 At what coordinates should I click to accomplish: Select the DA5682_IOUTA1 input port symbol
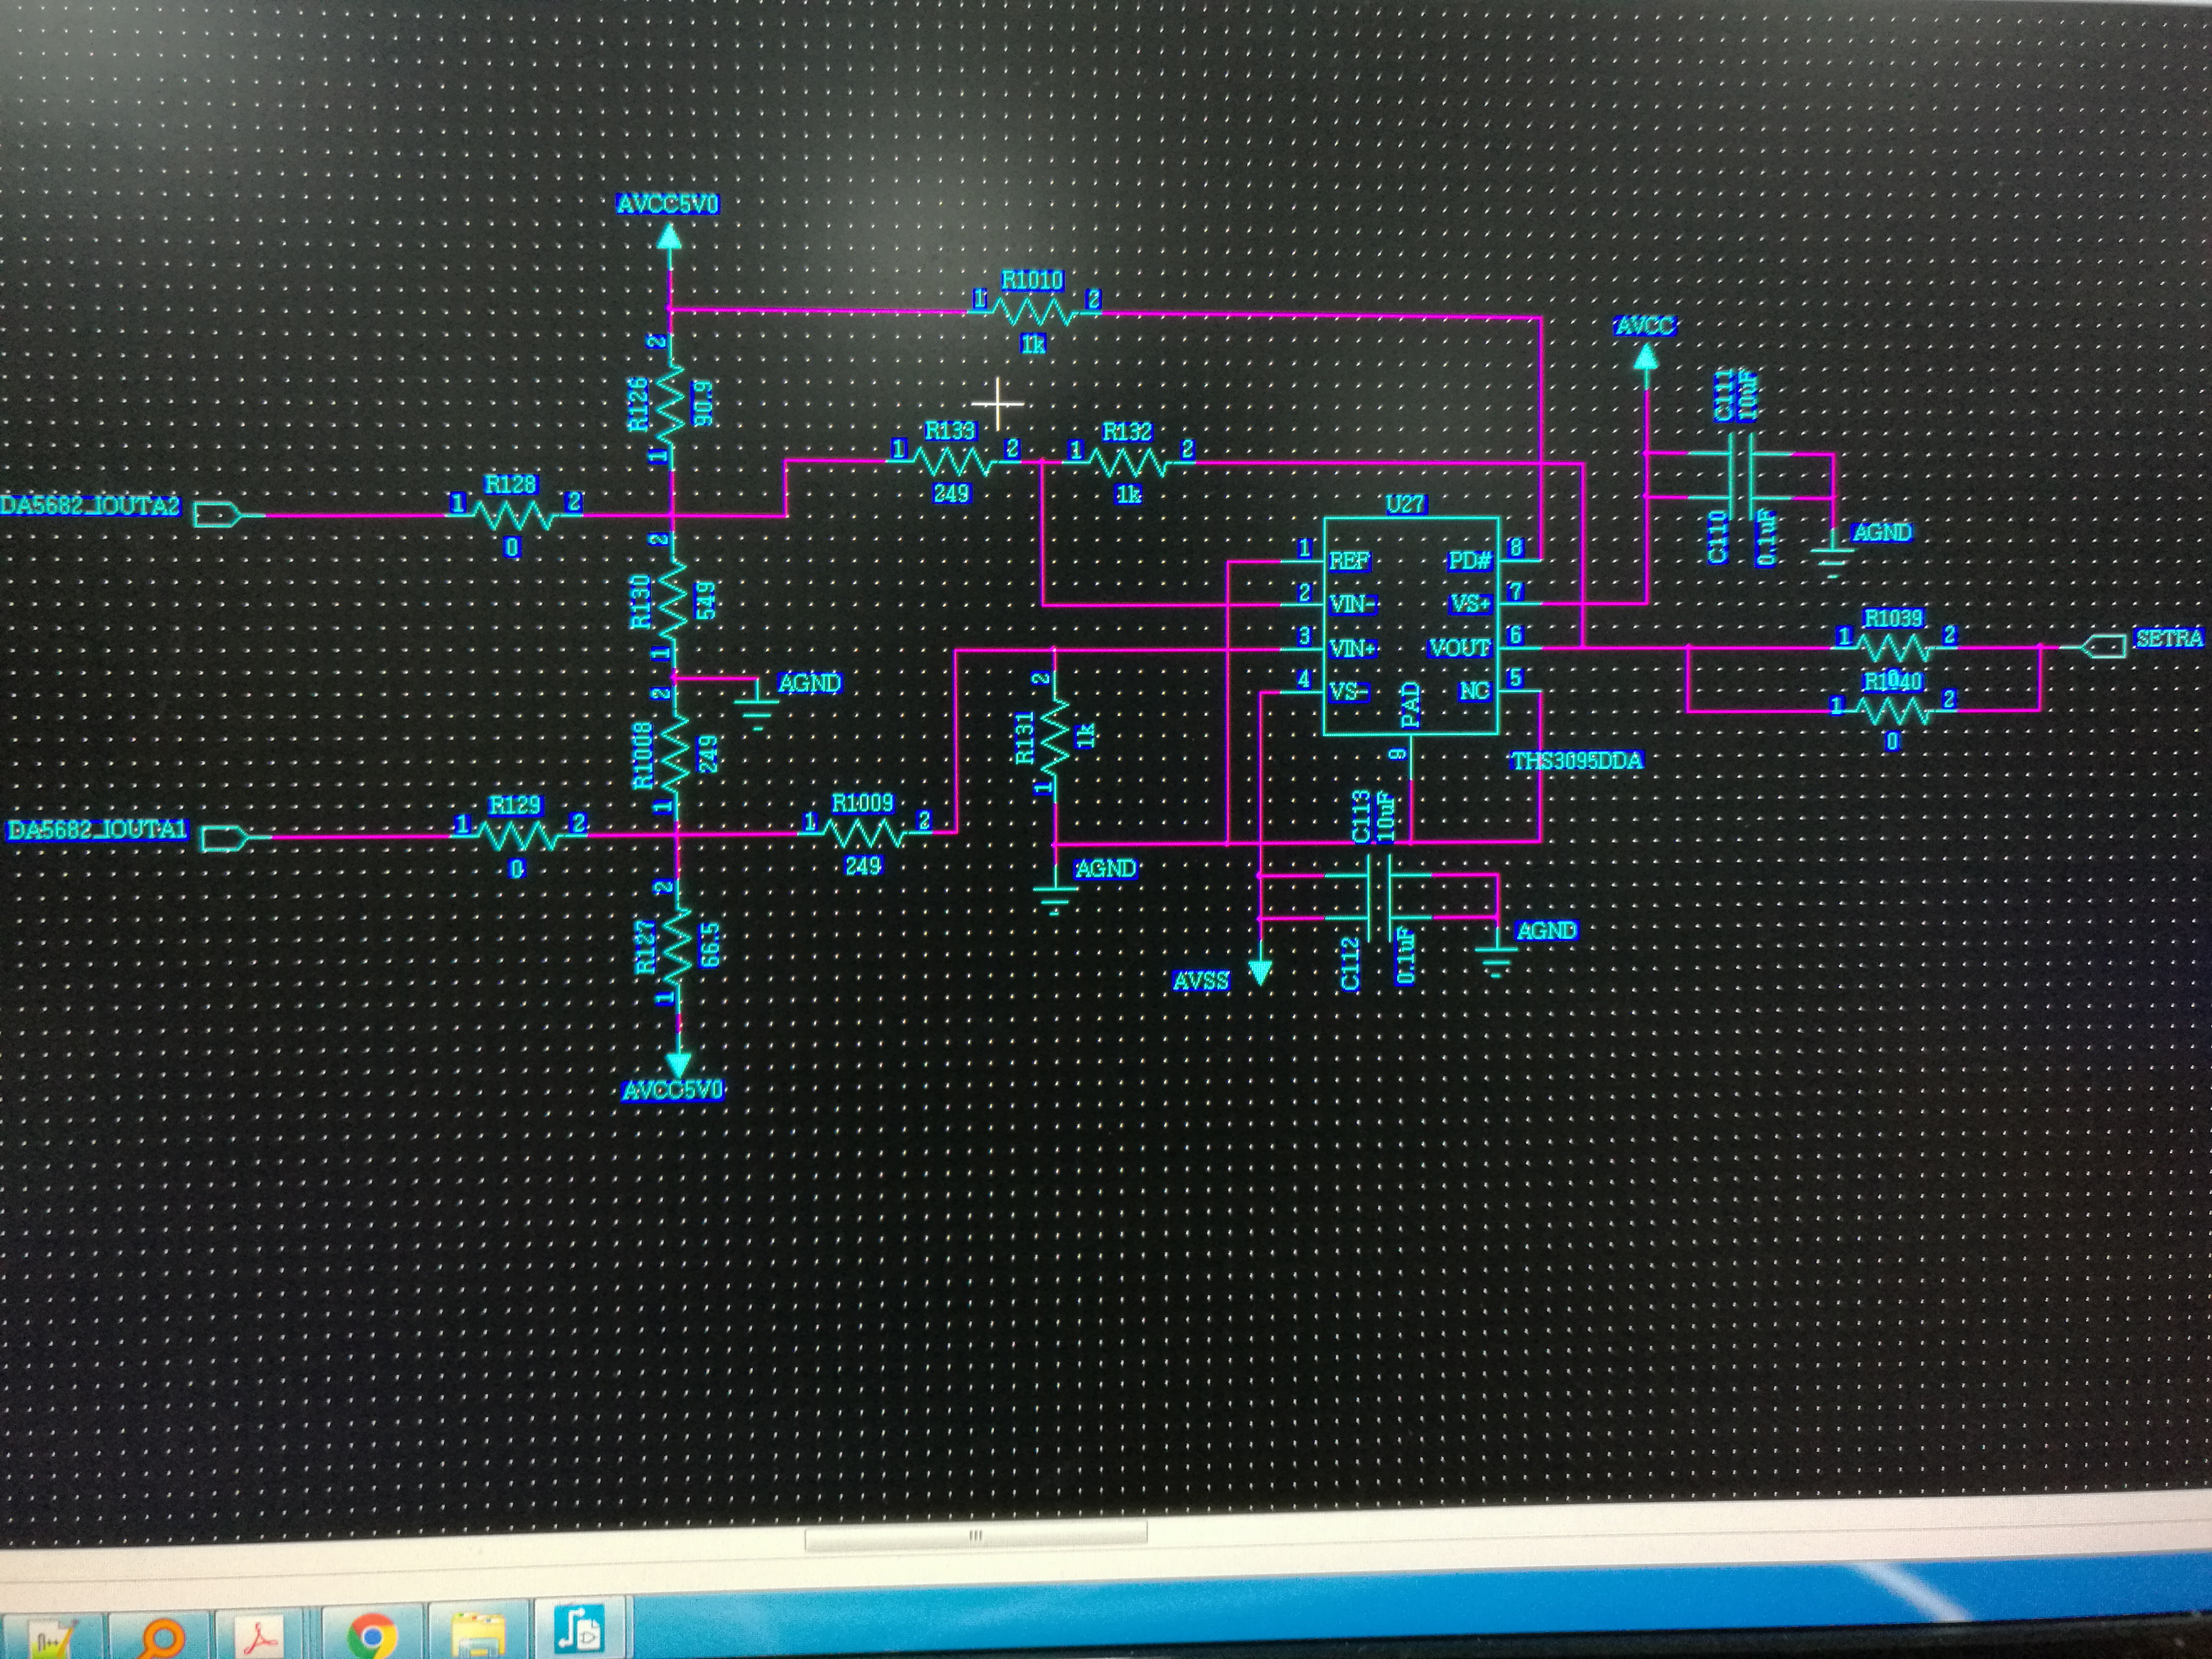(224, 838)
